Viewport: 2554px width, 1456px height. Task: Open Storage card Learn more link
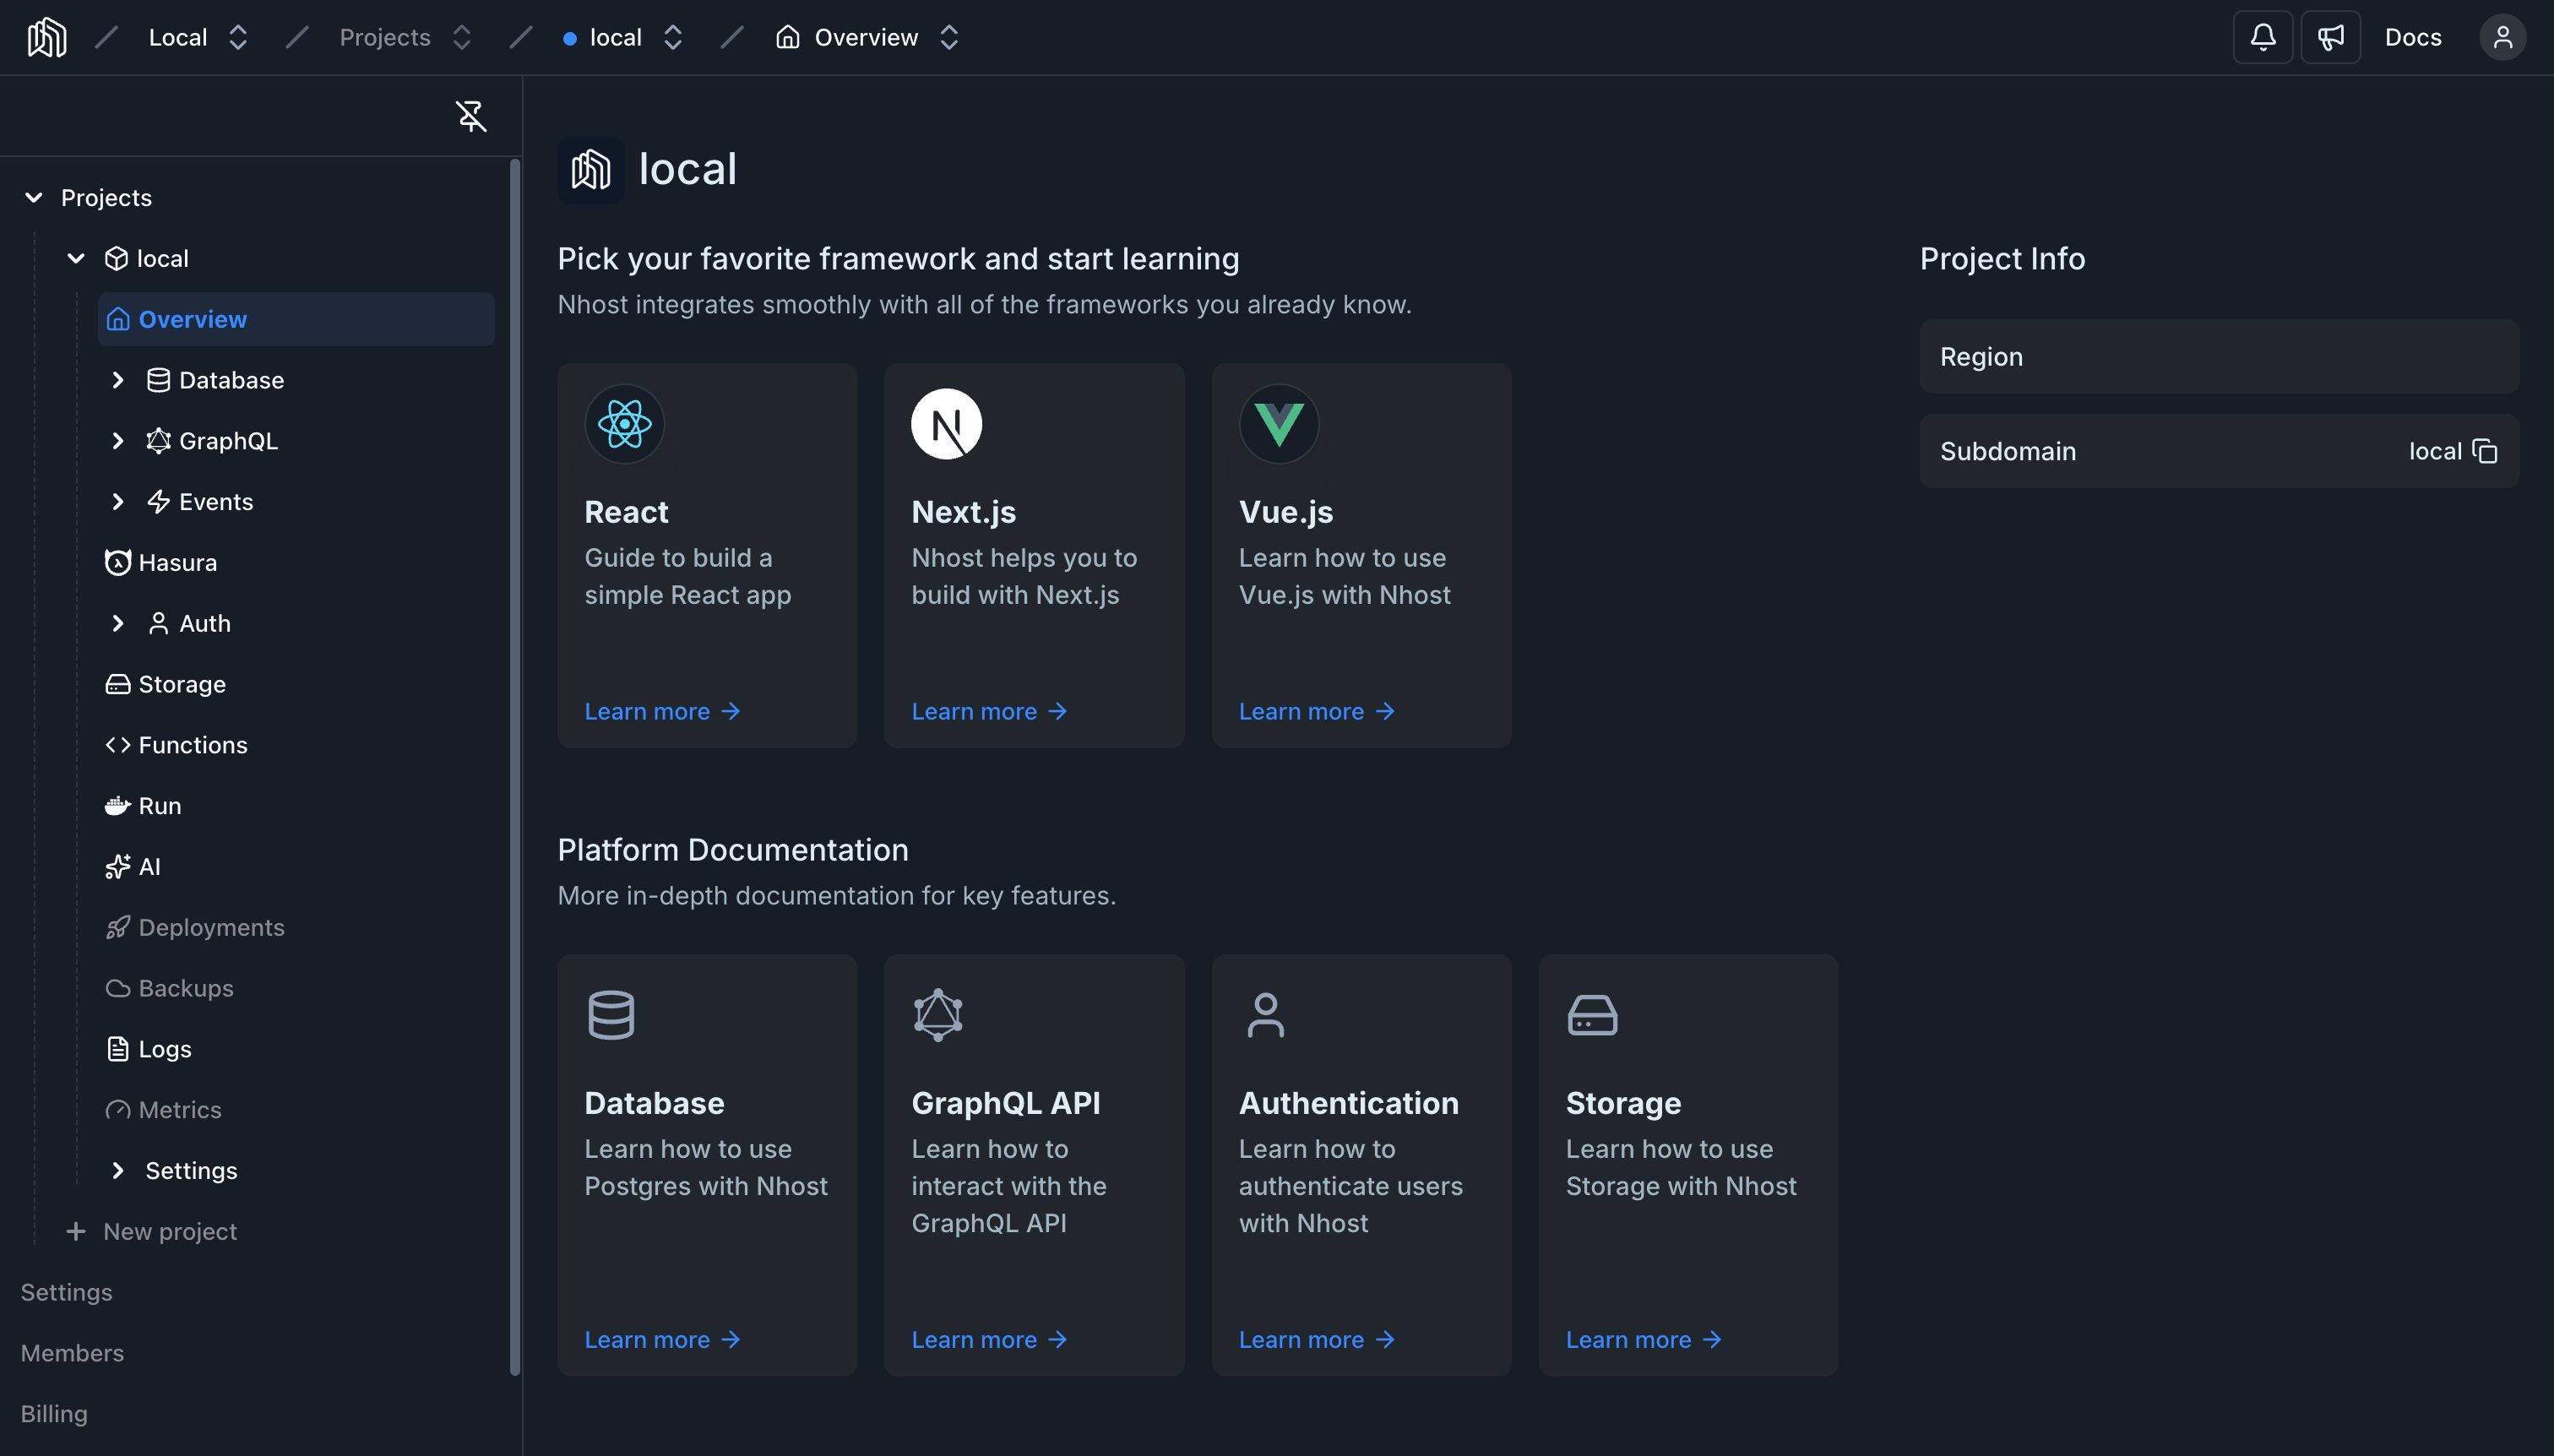coord(1643,1340)
